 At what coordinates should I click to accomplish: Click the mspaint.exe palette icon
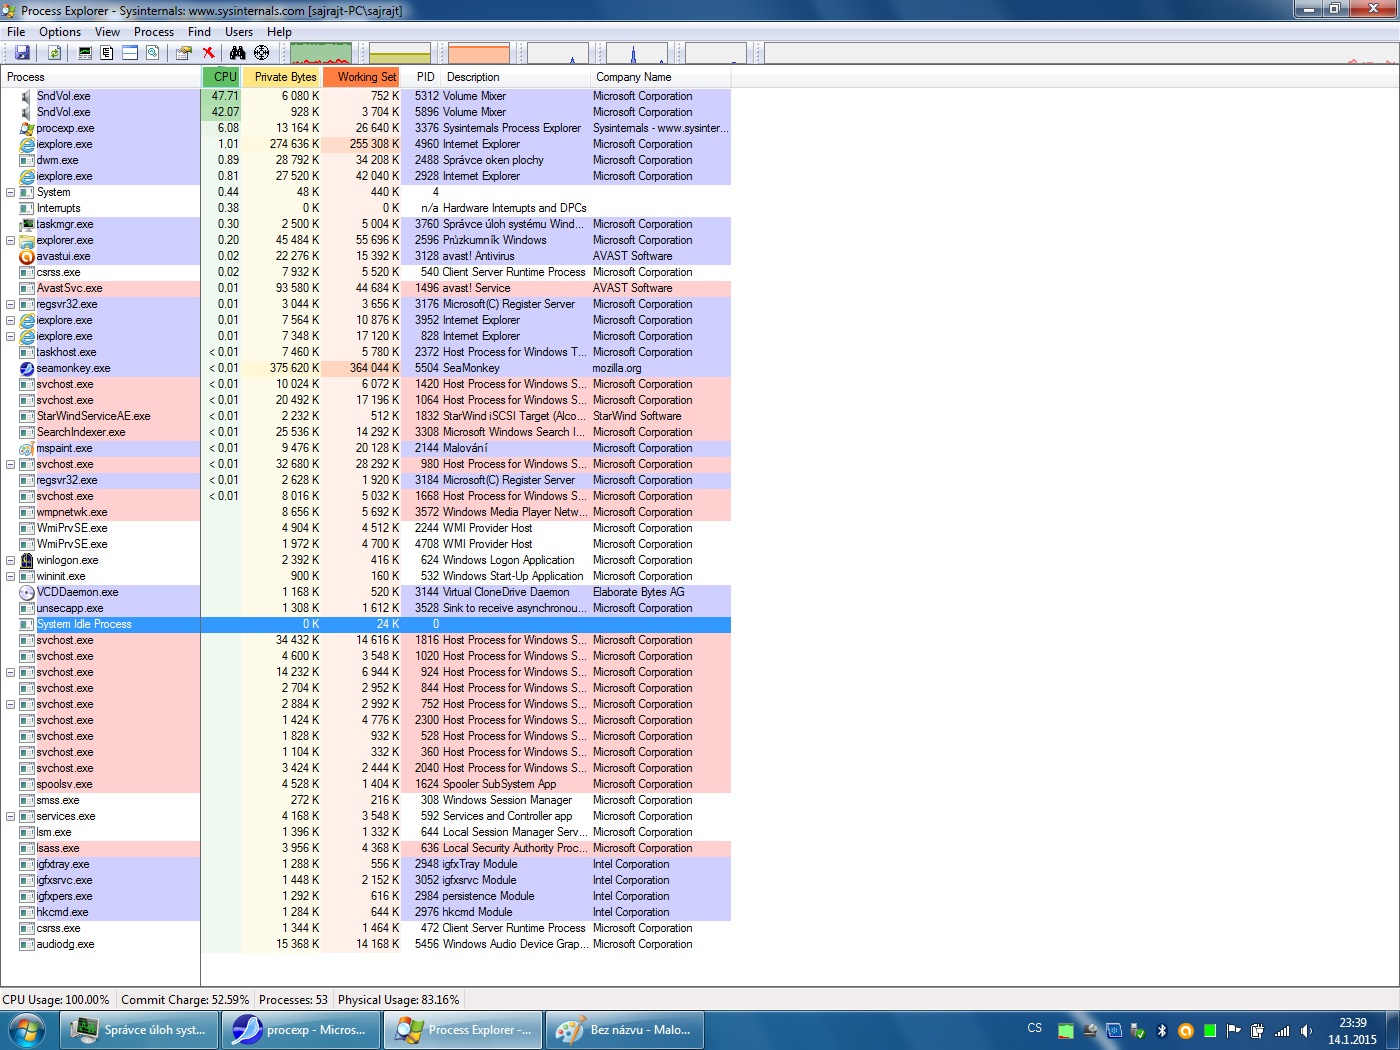click(x=27, y=448)
